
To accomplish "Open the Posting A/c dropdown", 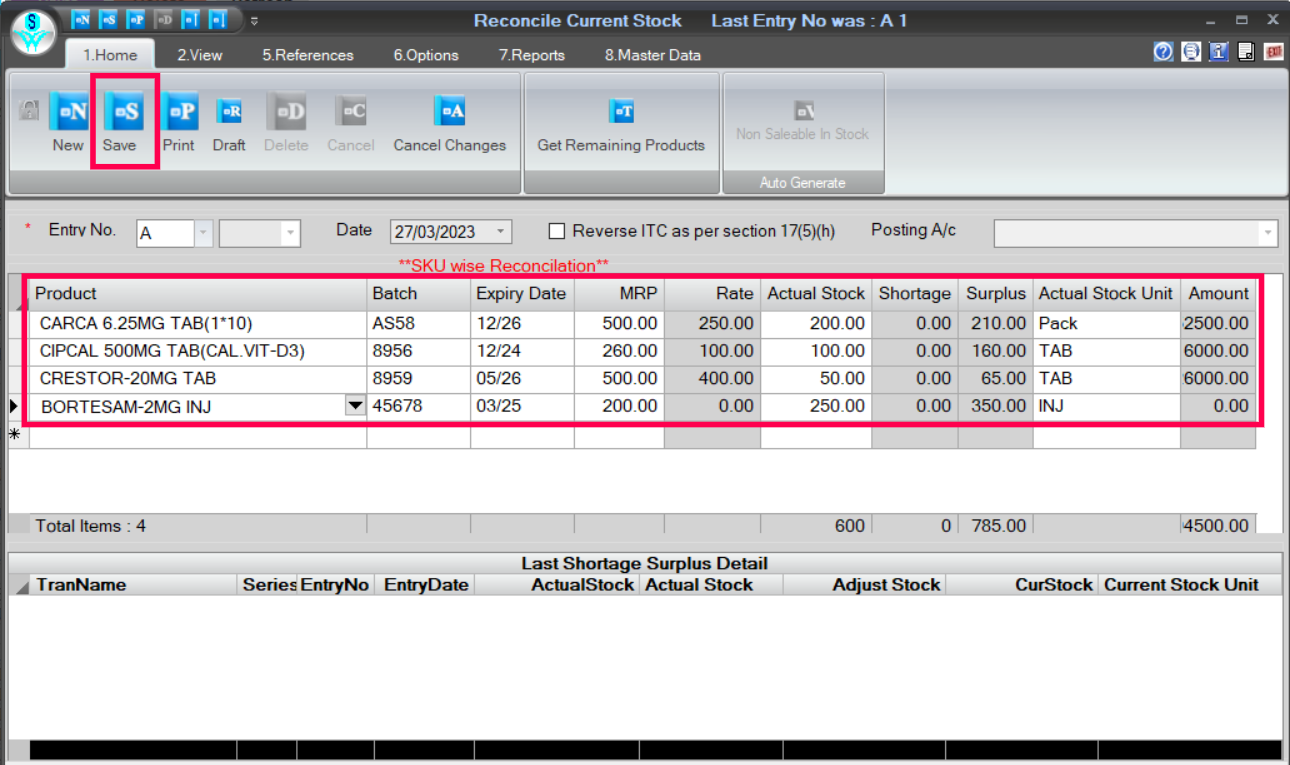I will (1268, 233).
